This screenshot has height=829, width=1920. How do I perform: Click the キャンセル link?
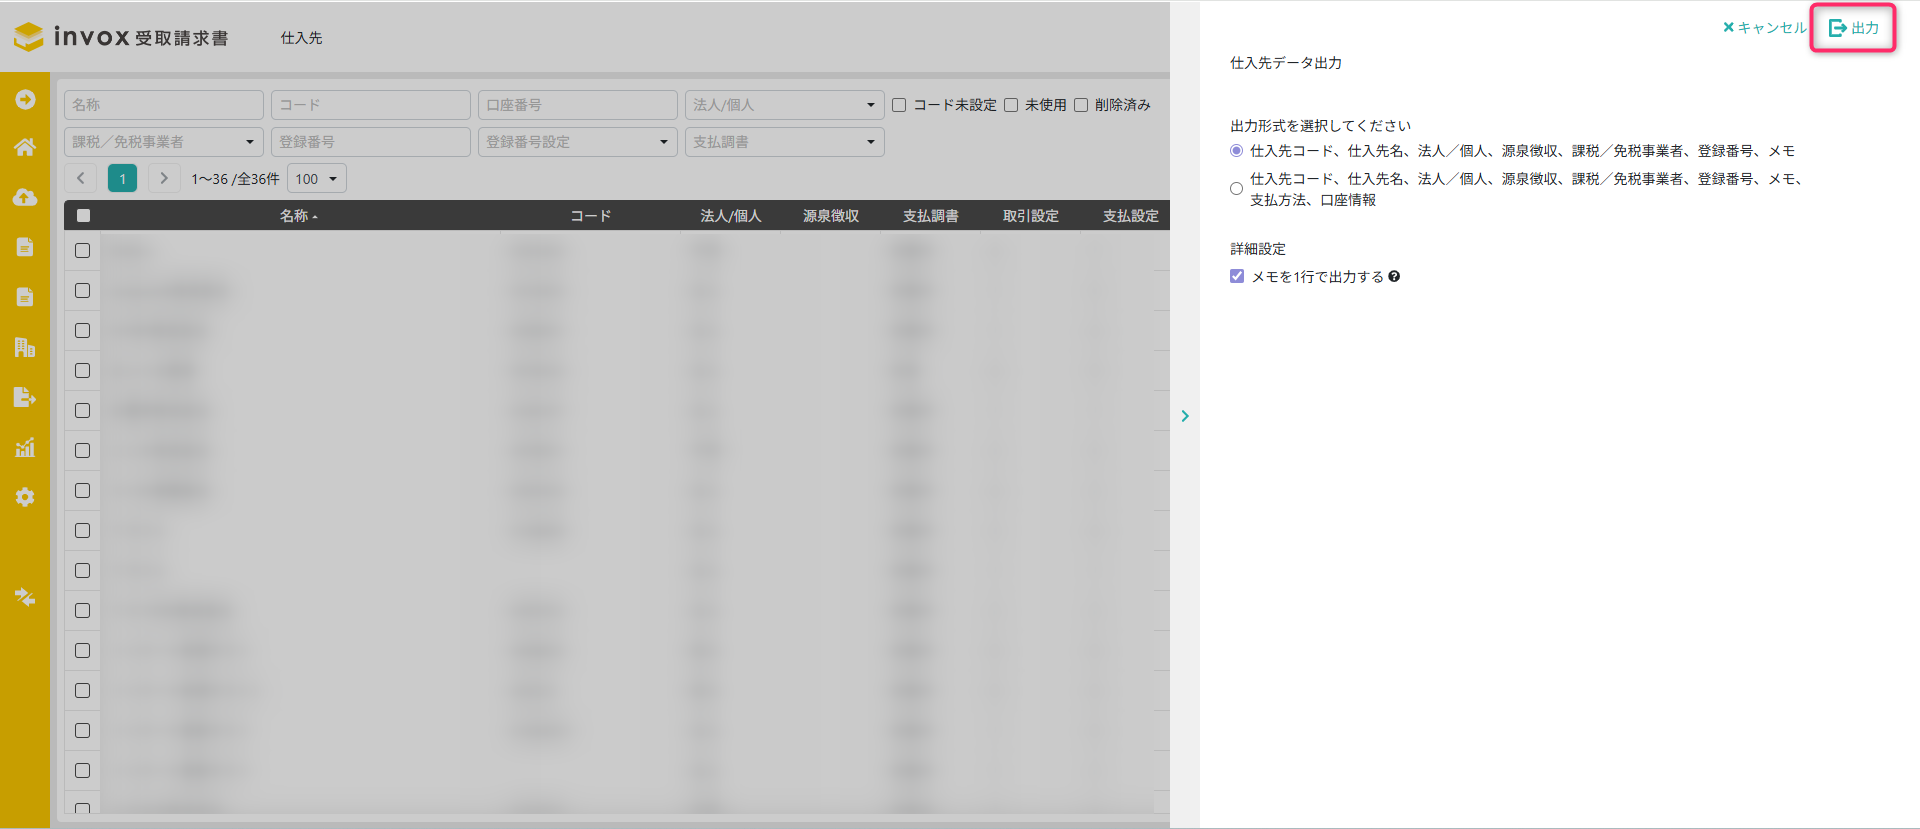pyautogui.click(x=1764, y=28)
